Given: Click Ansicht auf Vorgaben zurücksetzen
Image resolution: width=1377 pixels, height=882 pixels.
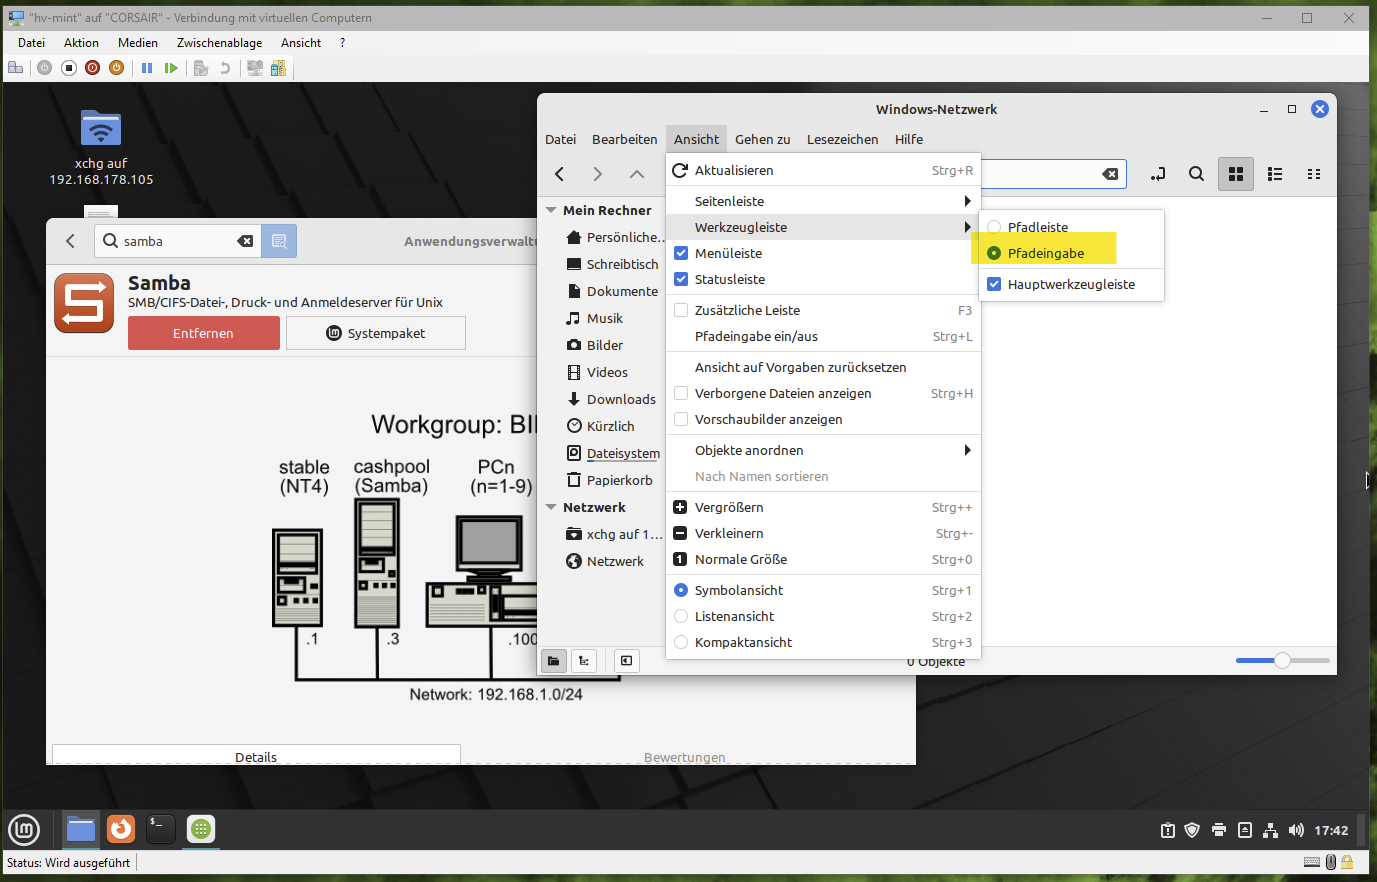Looking at the screenshot, I should point(823,367).
